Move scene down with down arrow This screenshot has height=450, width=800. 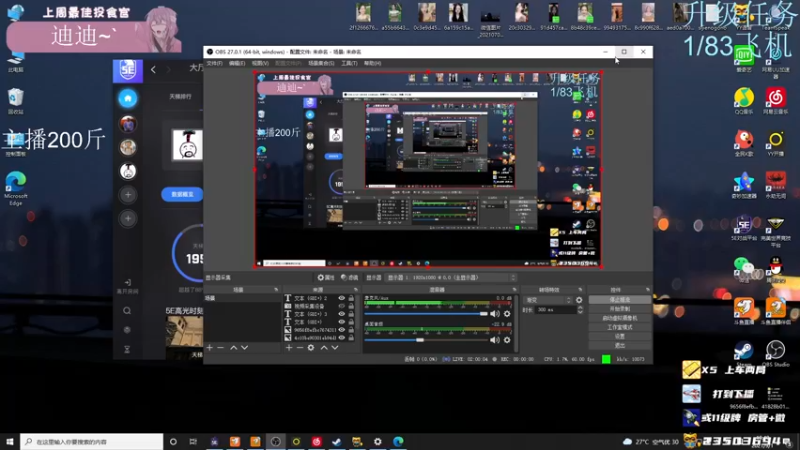tap(244, 347)
